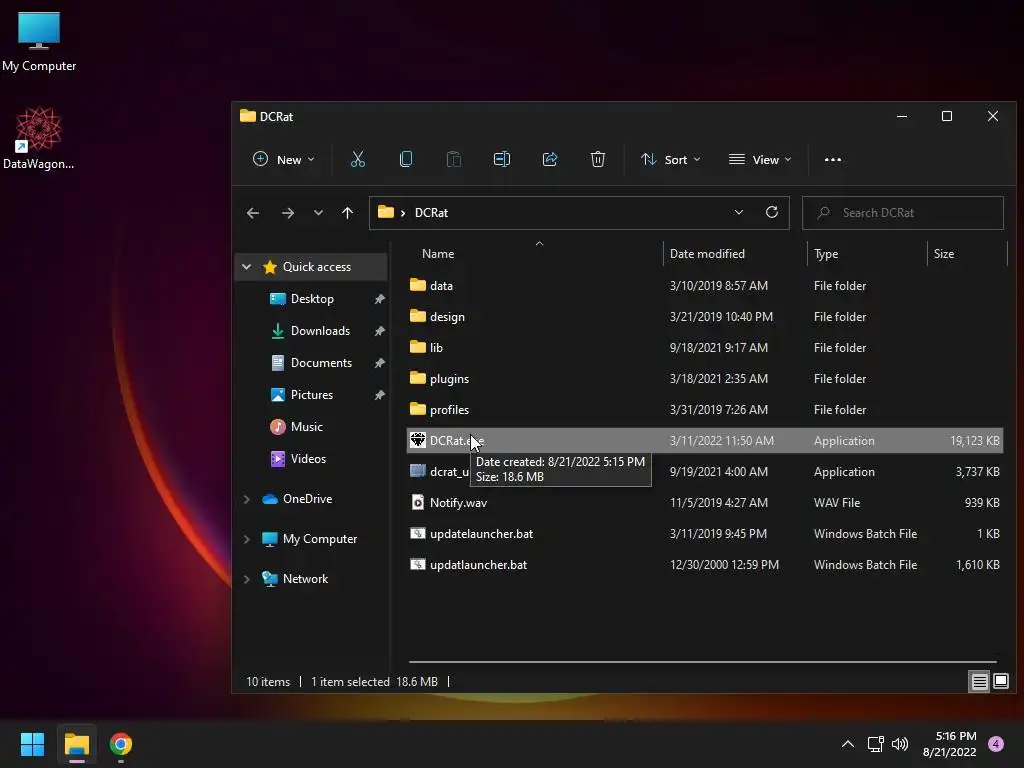Open File Explorer from the taskbar

coord(76,744)
